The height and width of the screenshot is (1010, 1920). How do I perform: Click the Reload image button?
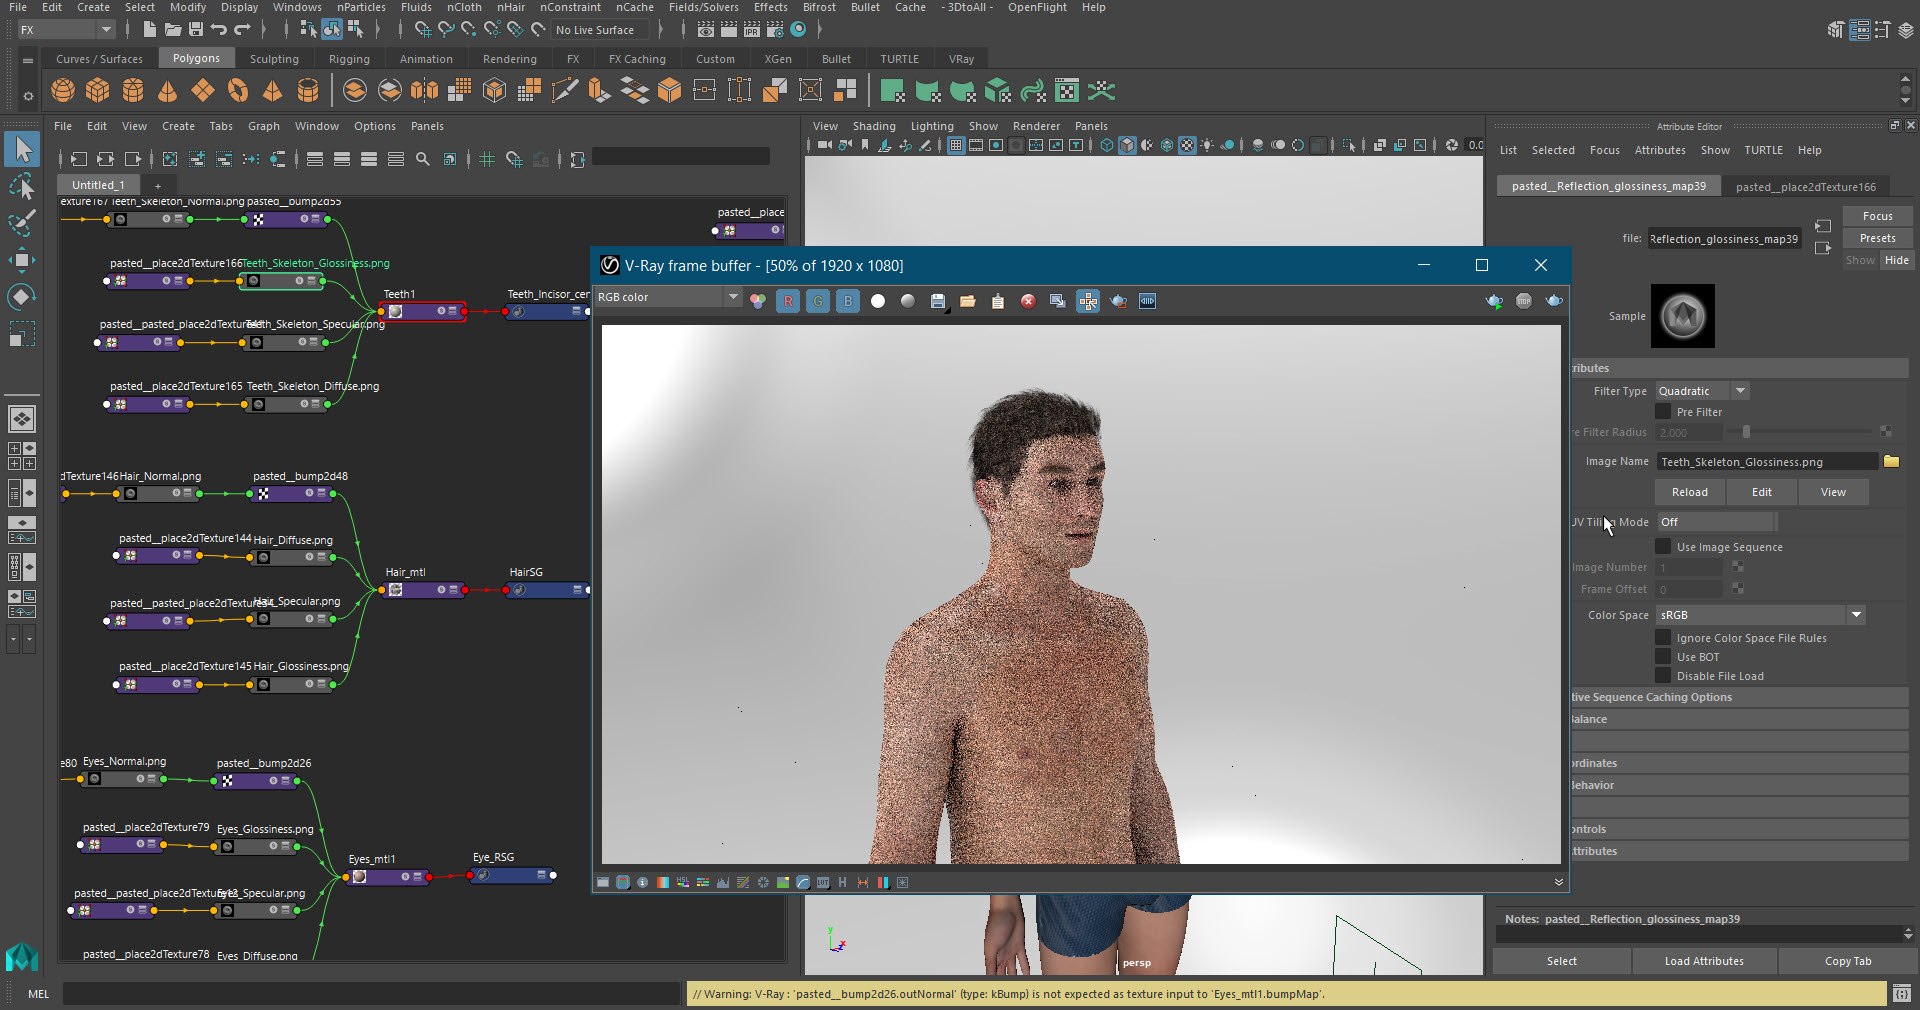(1690, 492)
